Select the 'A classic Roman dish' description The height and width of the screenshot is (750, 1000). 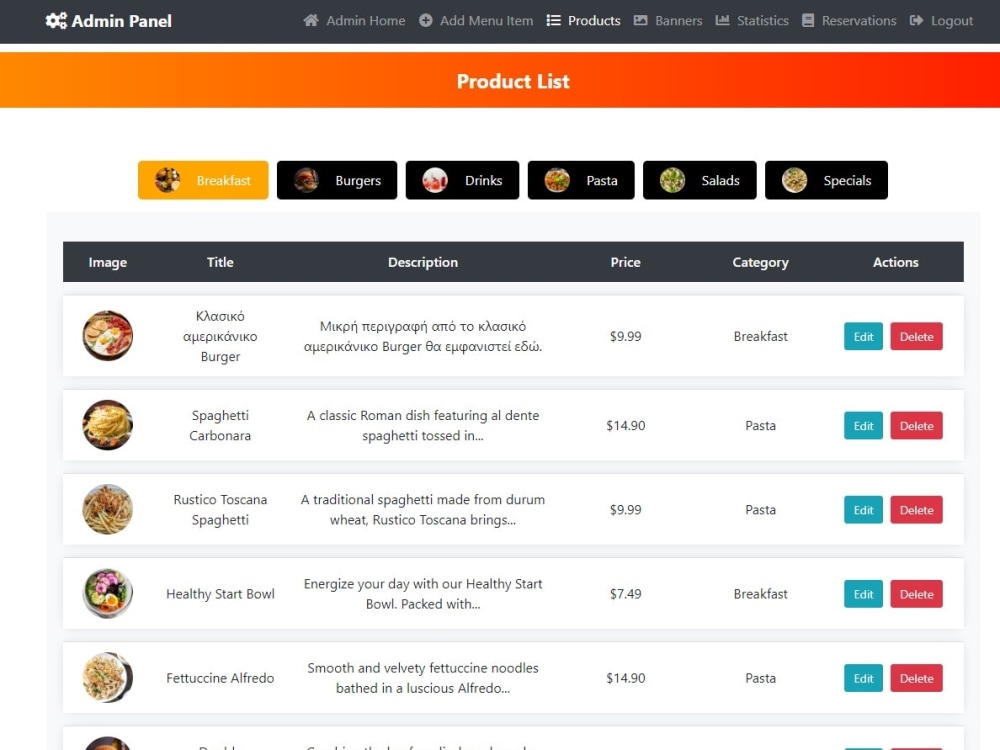click(x=423, y=425)
